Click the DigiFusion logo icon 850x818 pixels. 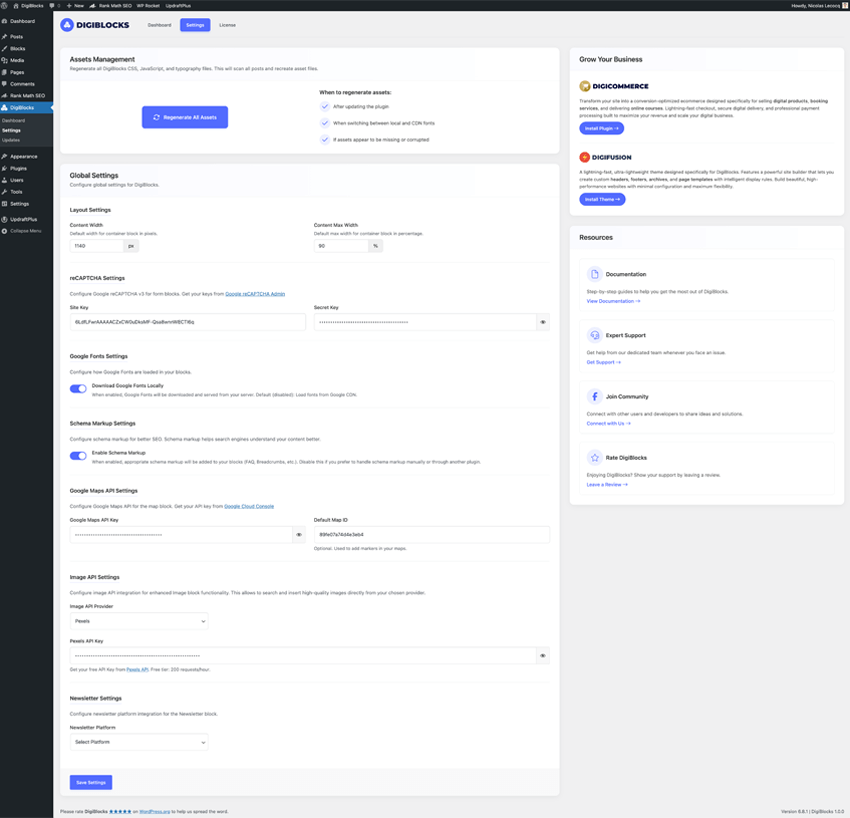[x=584, y=157]
